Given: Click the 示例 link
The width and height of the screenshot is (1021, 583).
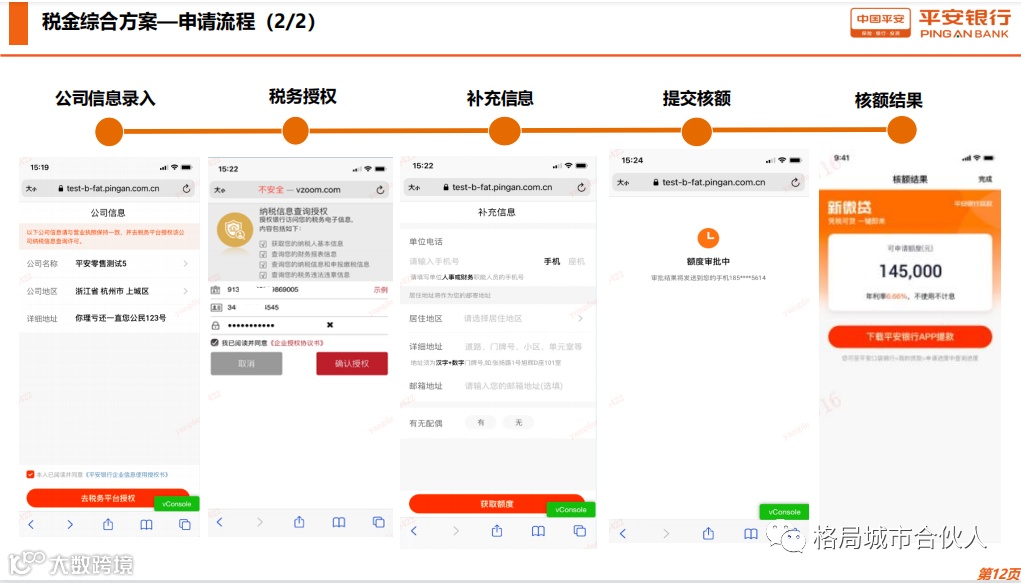Looking at the screenshot, I should (380, 290).
